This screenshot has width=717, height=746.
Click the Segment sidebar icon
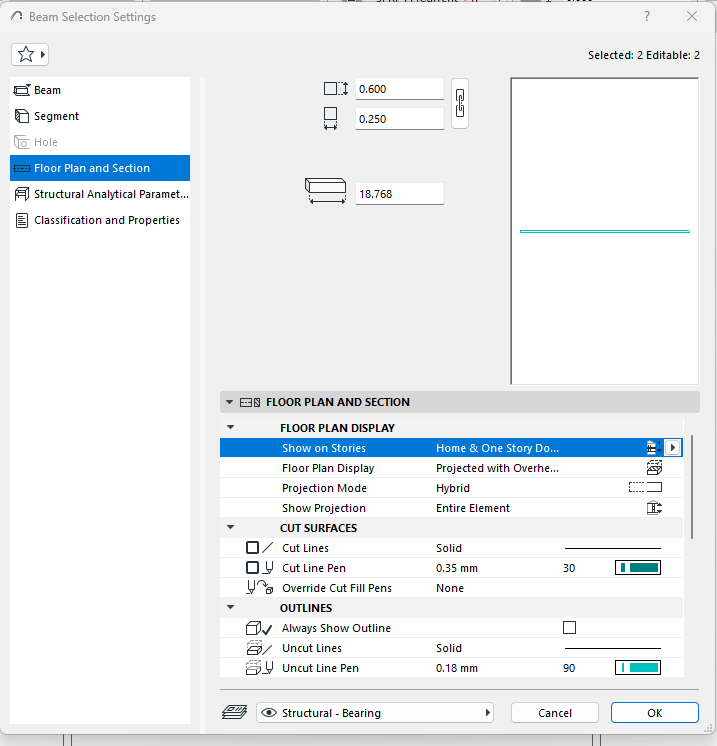[x=22, y=116]
